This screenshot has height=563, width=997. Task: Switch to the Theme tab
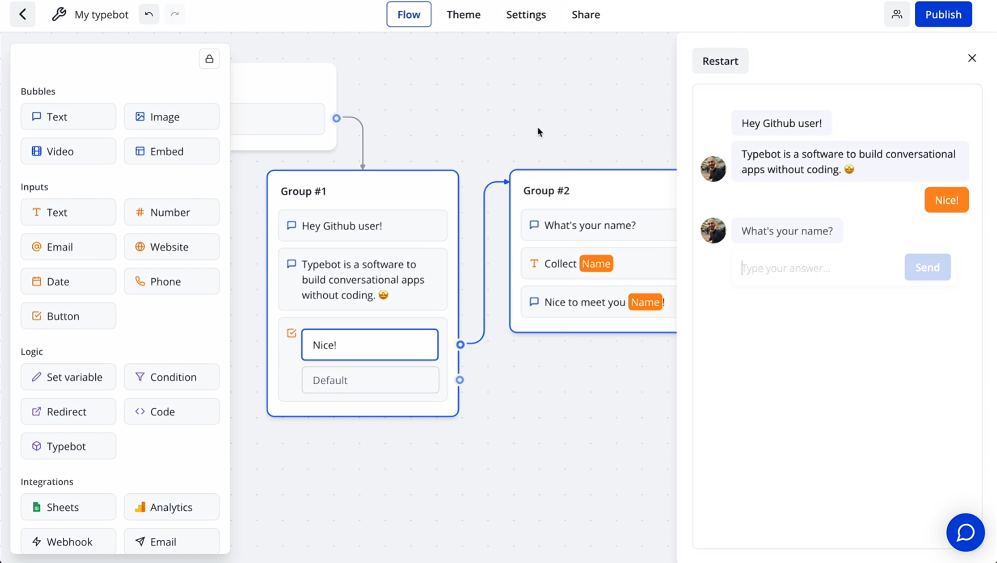(x=463, y=15)
